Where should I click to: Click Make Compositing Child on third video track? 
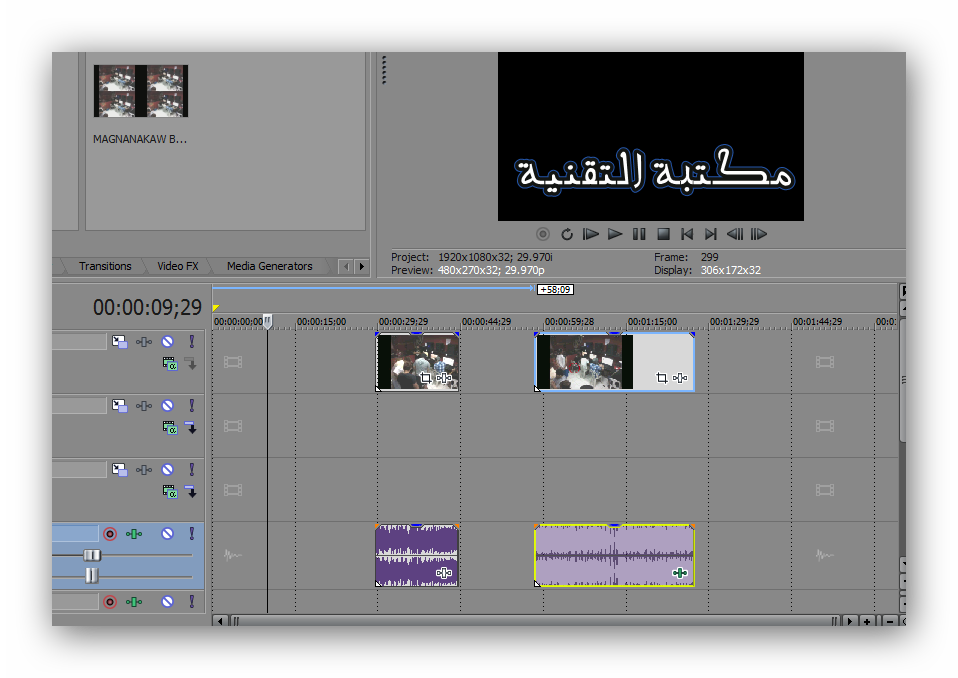pyautogui.click(x=191, y=491)
